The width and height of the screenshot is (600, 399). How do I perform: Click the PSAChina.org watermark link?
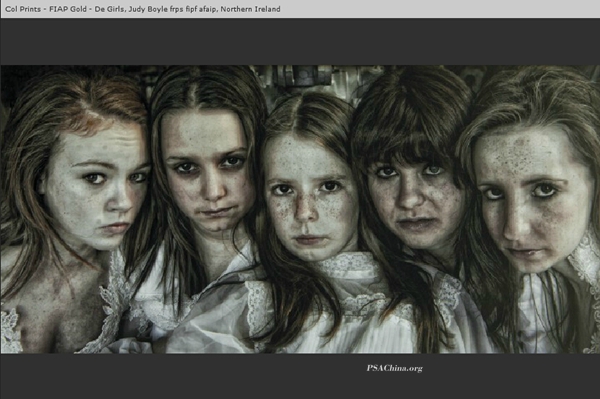click(395, 368)
